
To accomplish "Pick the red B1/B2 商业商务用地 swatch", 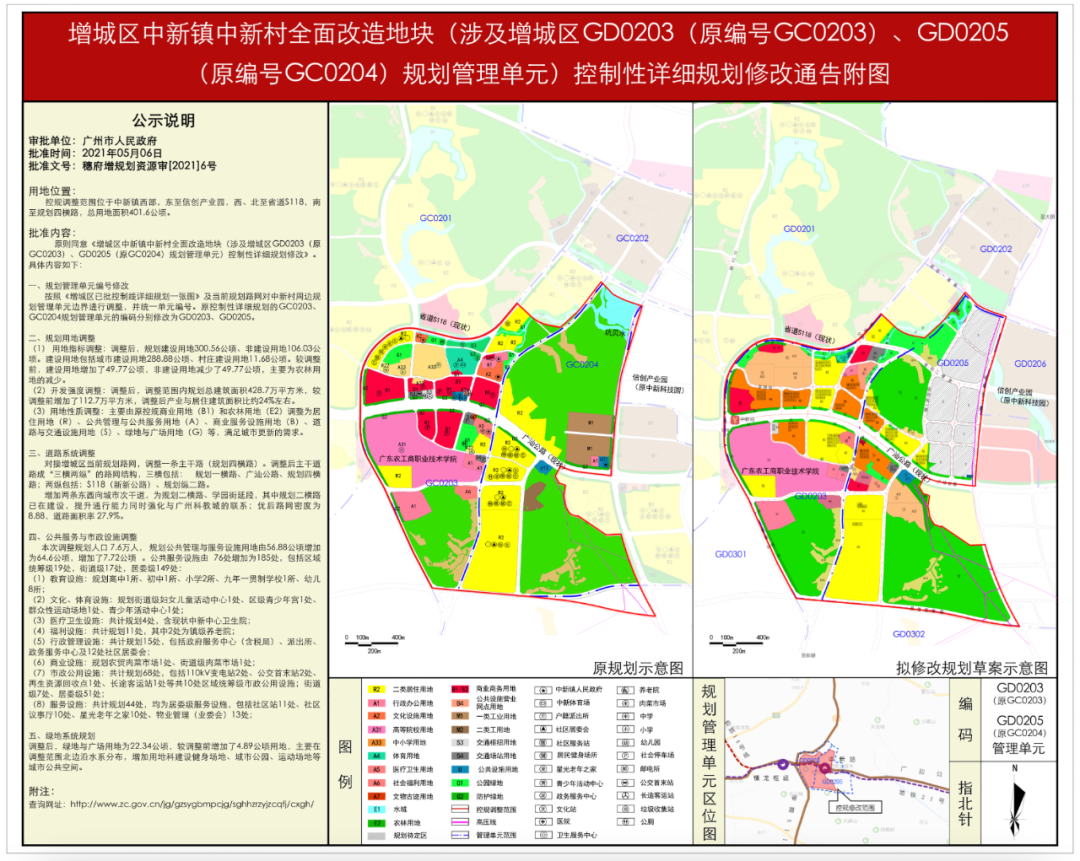I will pyautogui.click(x=459, y=689).
